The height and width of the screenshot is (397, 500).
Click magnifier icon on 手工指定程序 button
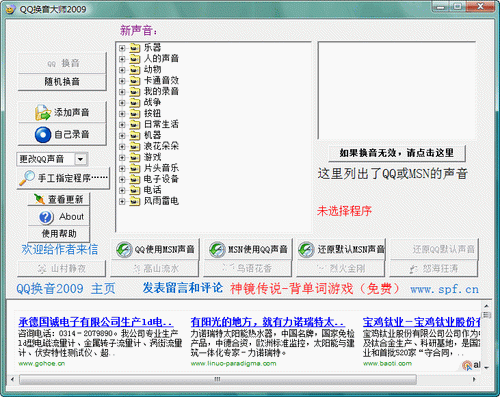coord(27,178)
